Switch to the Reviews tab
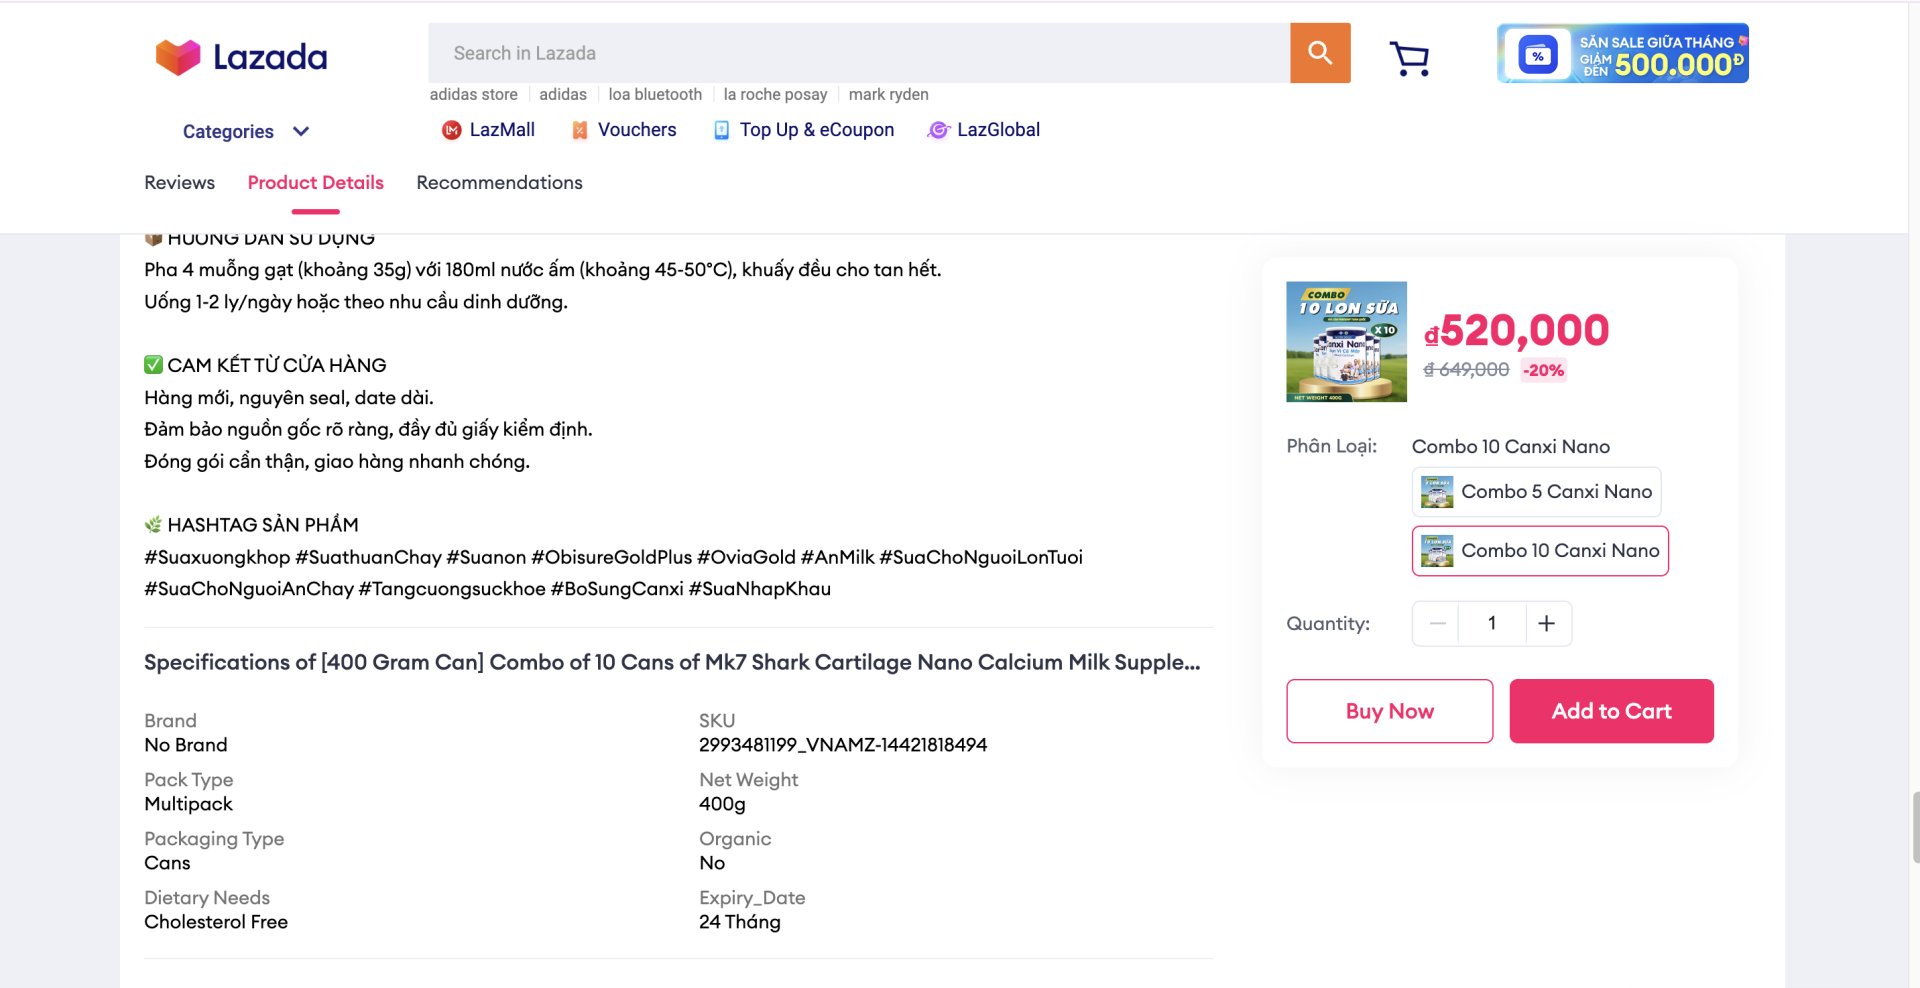 tap(179, 182)
